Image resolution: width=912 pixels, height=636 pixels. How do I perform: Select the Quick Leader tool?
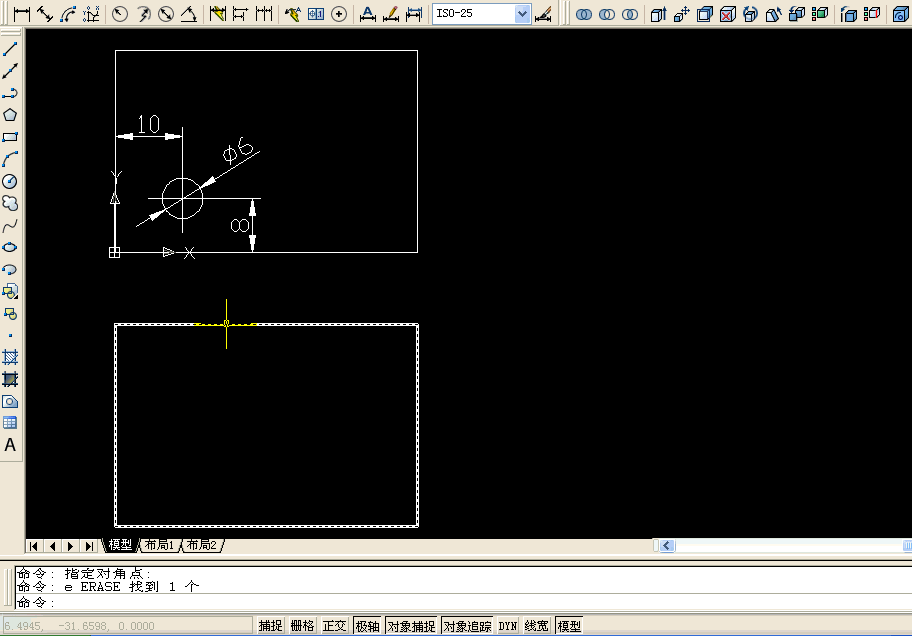pyautogui.click(x=293, y=14)
